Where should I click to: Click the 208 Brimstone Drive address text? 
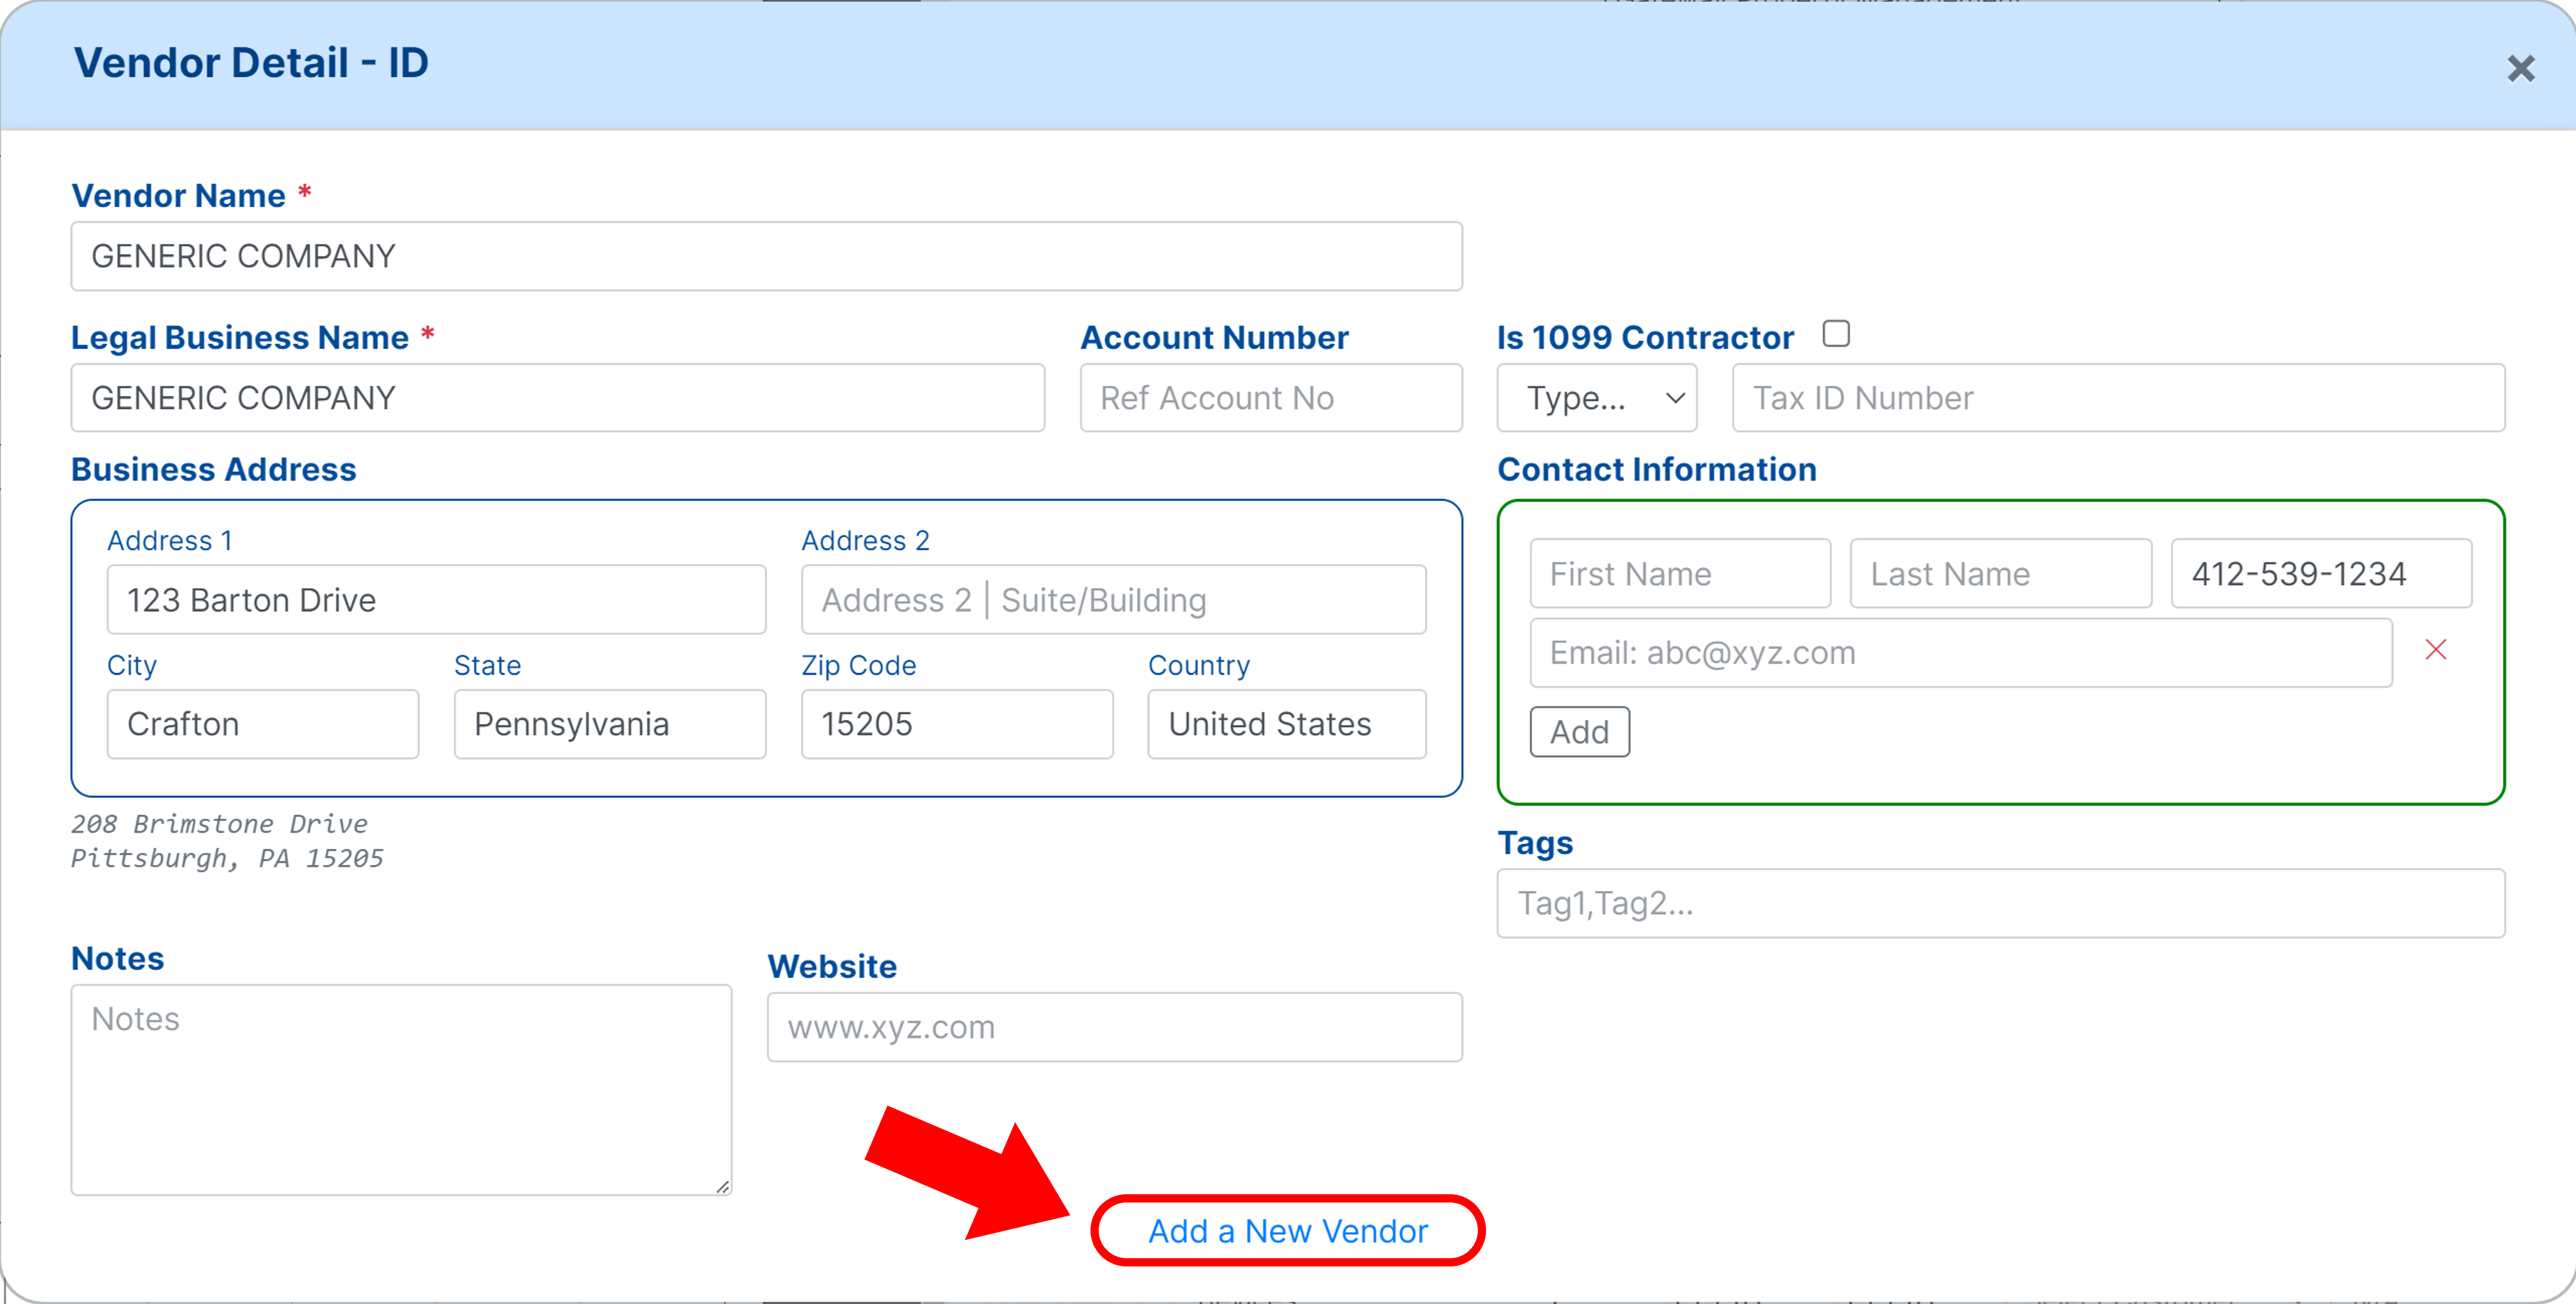click(219, 824)
